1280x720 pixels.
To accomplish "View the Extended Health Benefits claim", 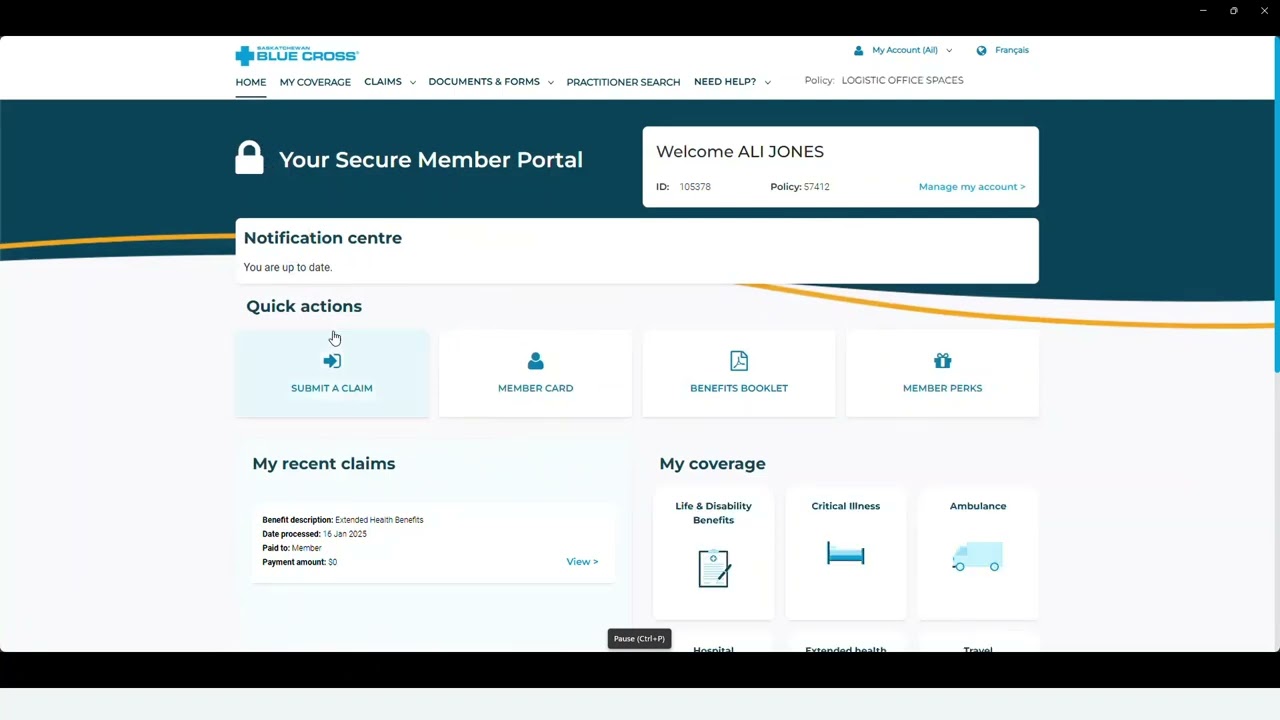I will pos(582,562).
